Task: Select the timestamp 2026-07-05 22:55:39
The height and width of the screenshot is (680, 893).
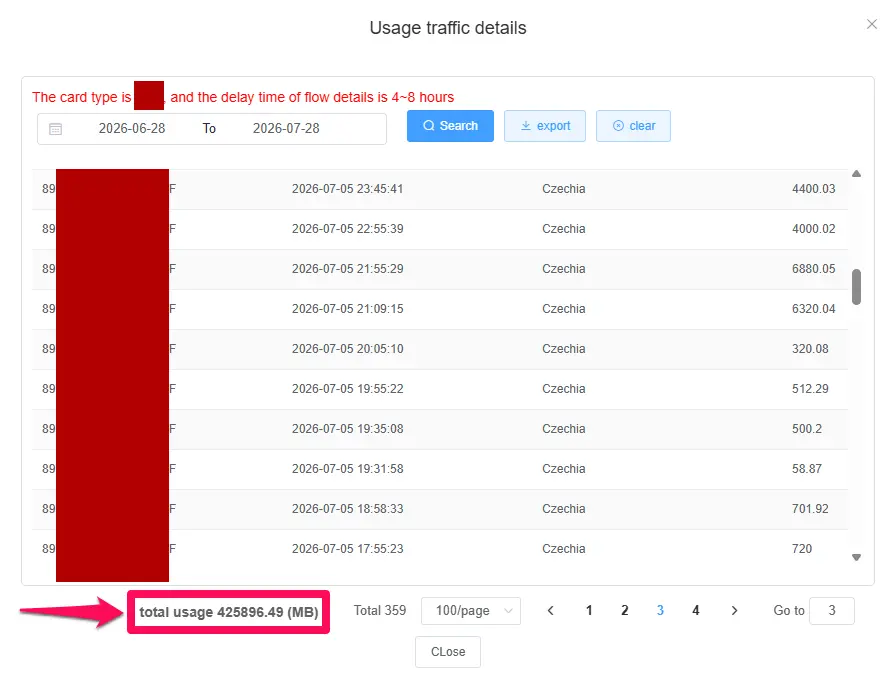Action: click(347, 228)
